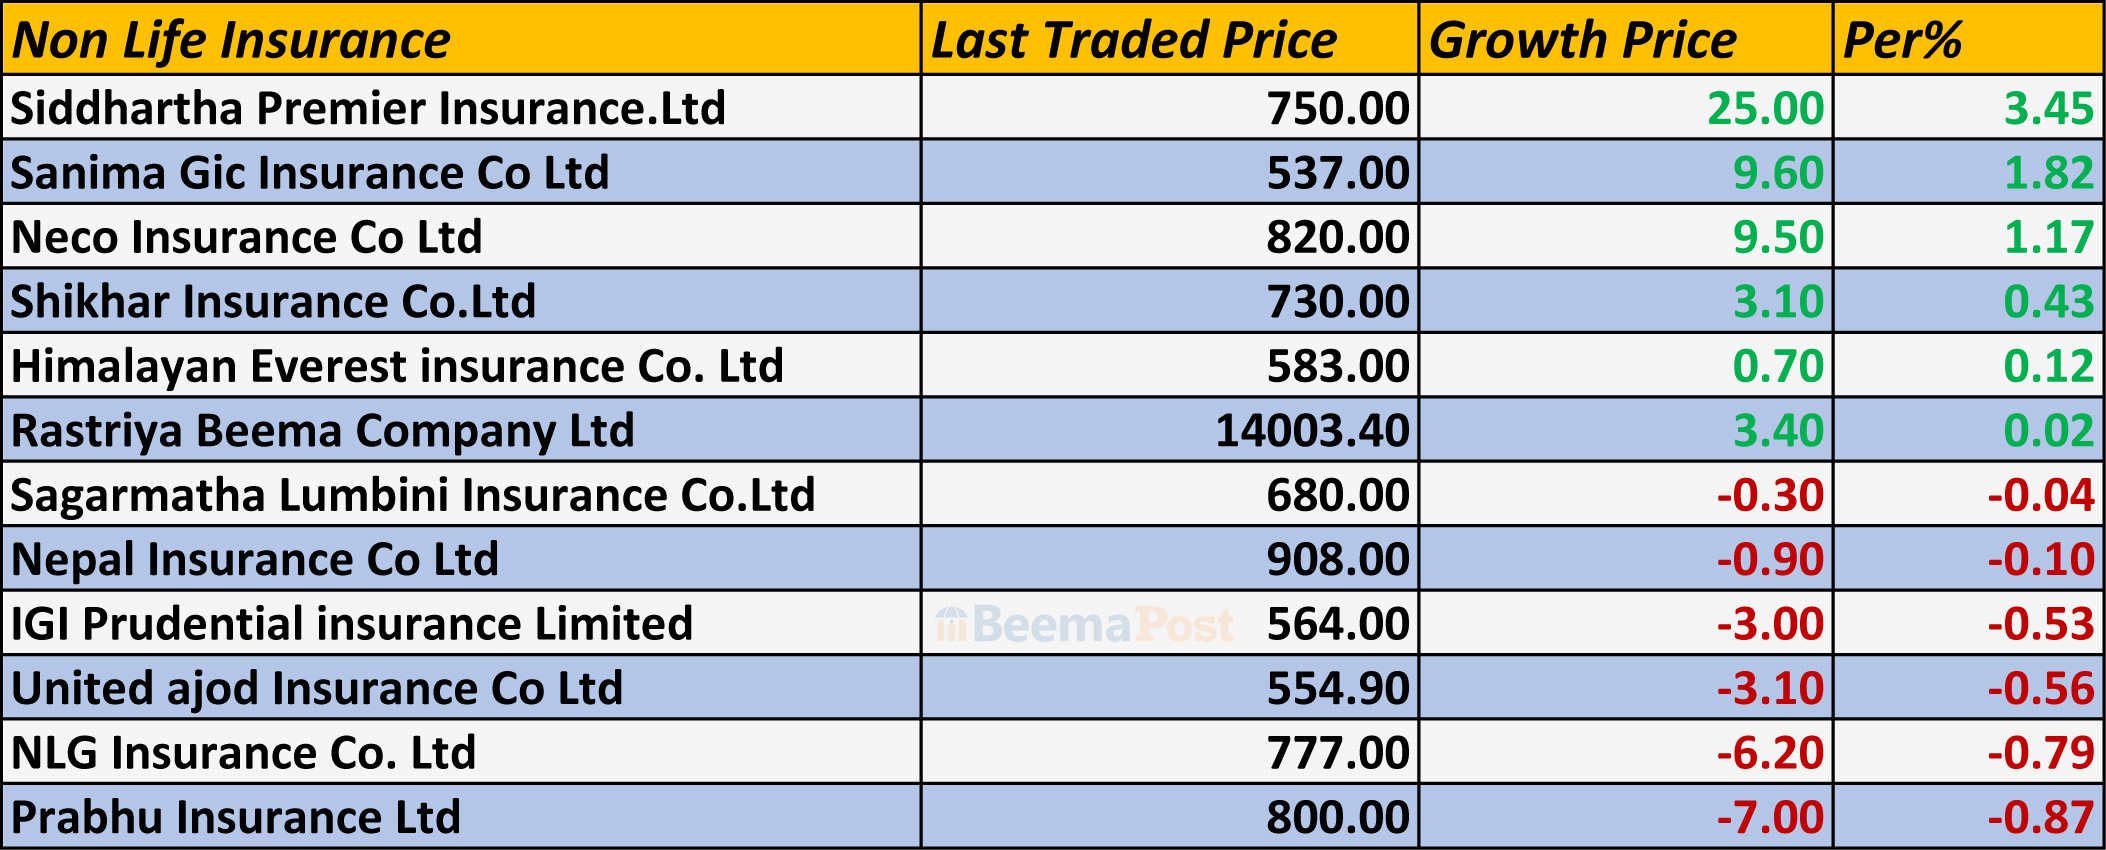Select the red -7.00 growth price value
The width and height of the screenshot is (2106, 850).
click(x=1770, y=818)
